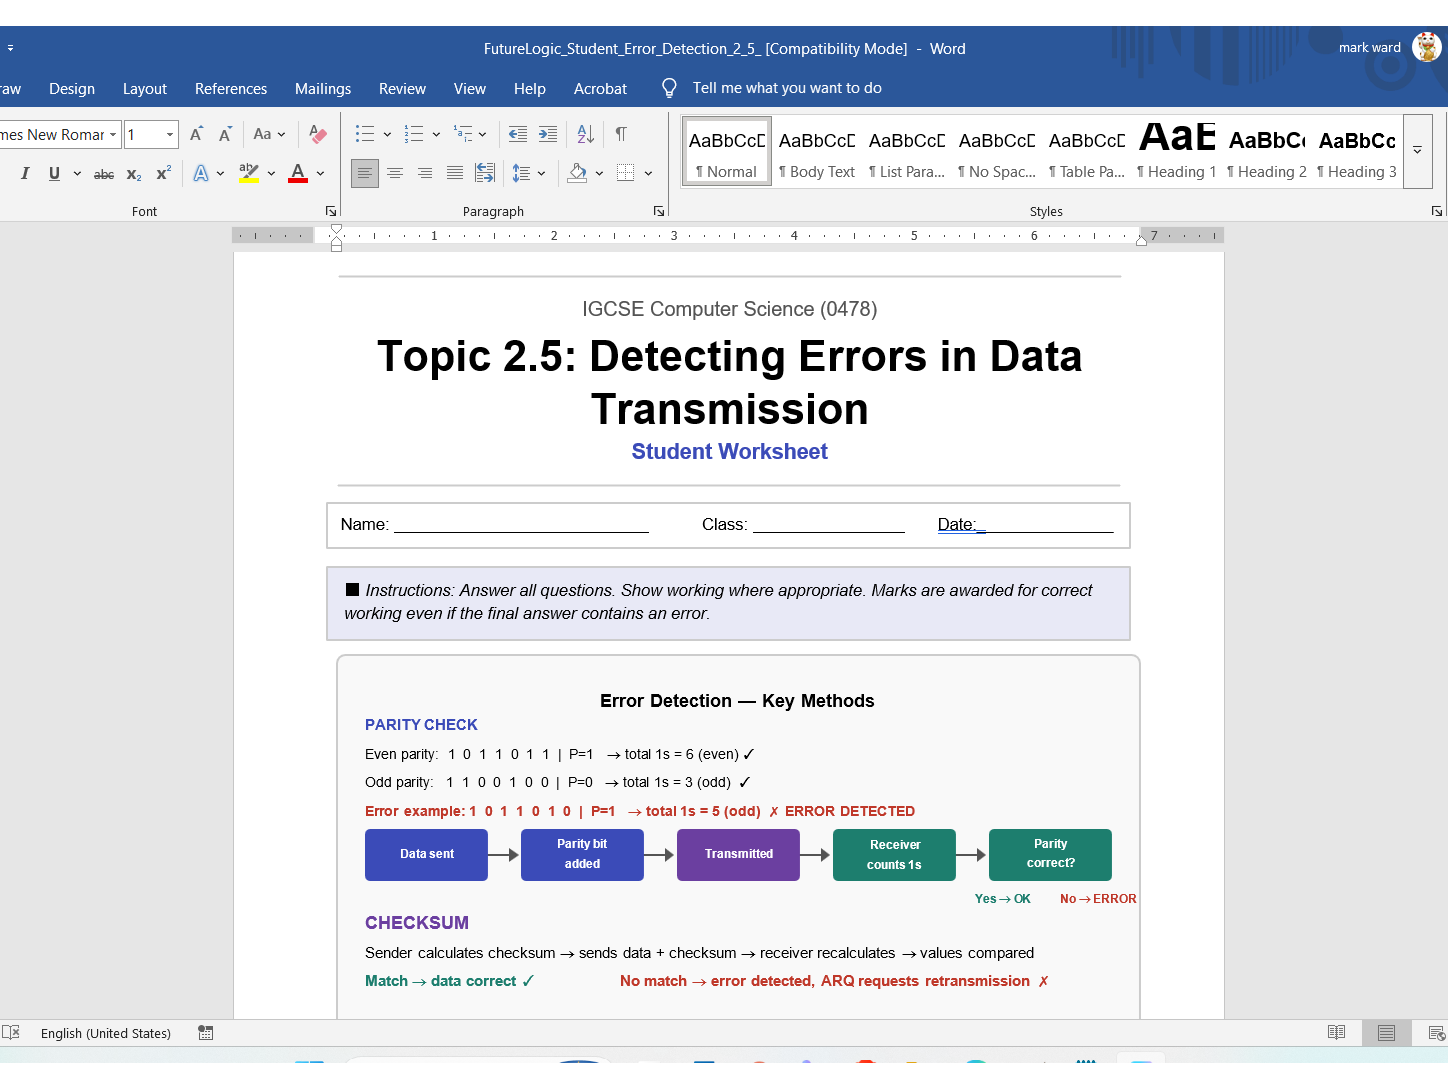Click Tell me what you want to do box

tap(787, 88)
